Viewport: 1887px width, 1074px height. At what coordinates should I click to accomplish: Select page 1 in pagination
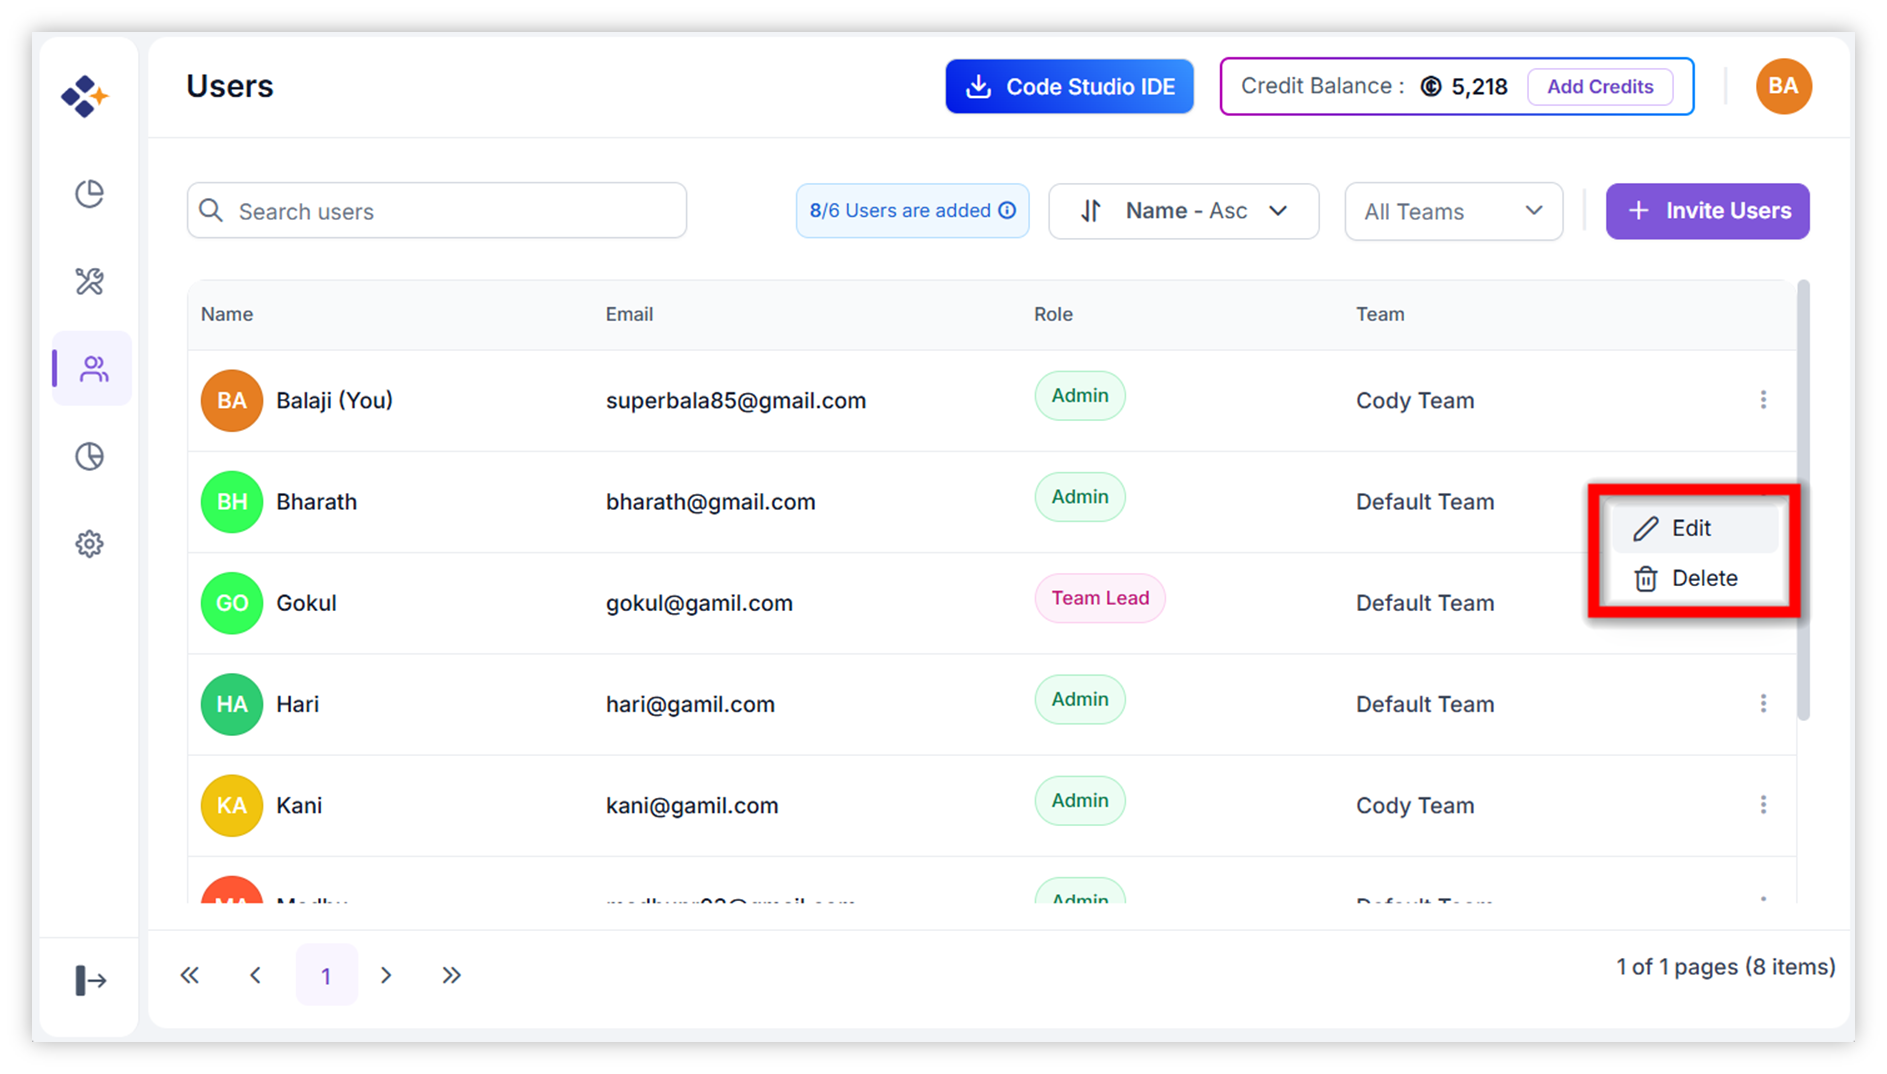click(326, 975)
